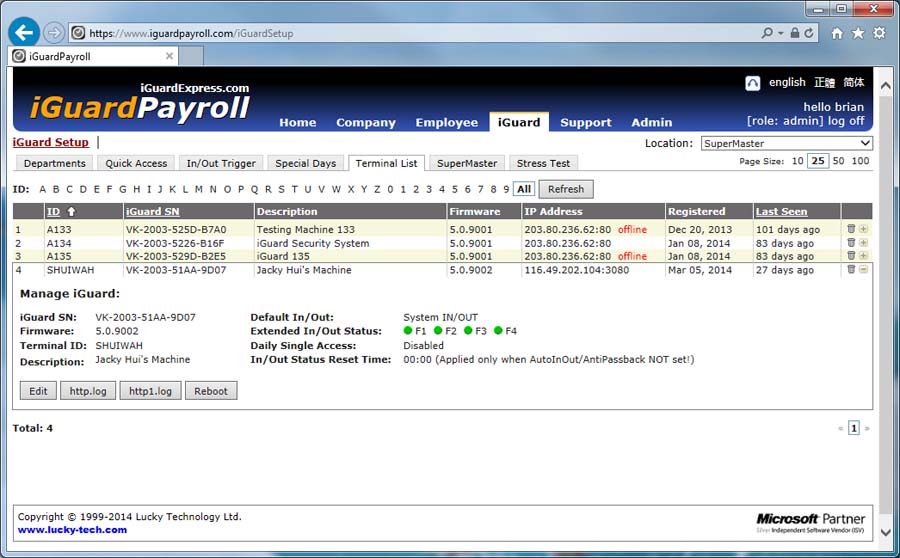Open http1.log button
Screen dimensions: 900x558
(150, 391)
